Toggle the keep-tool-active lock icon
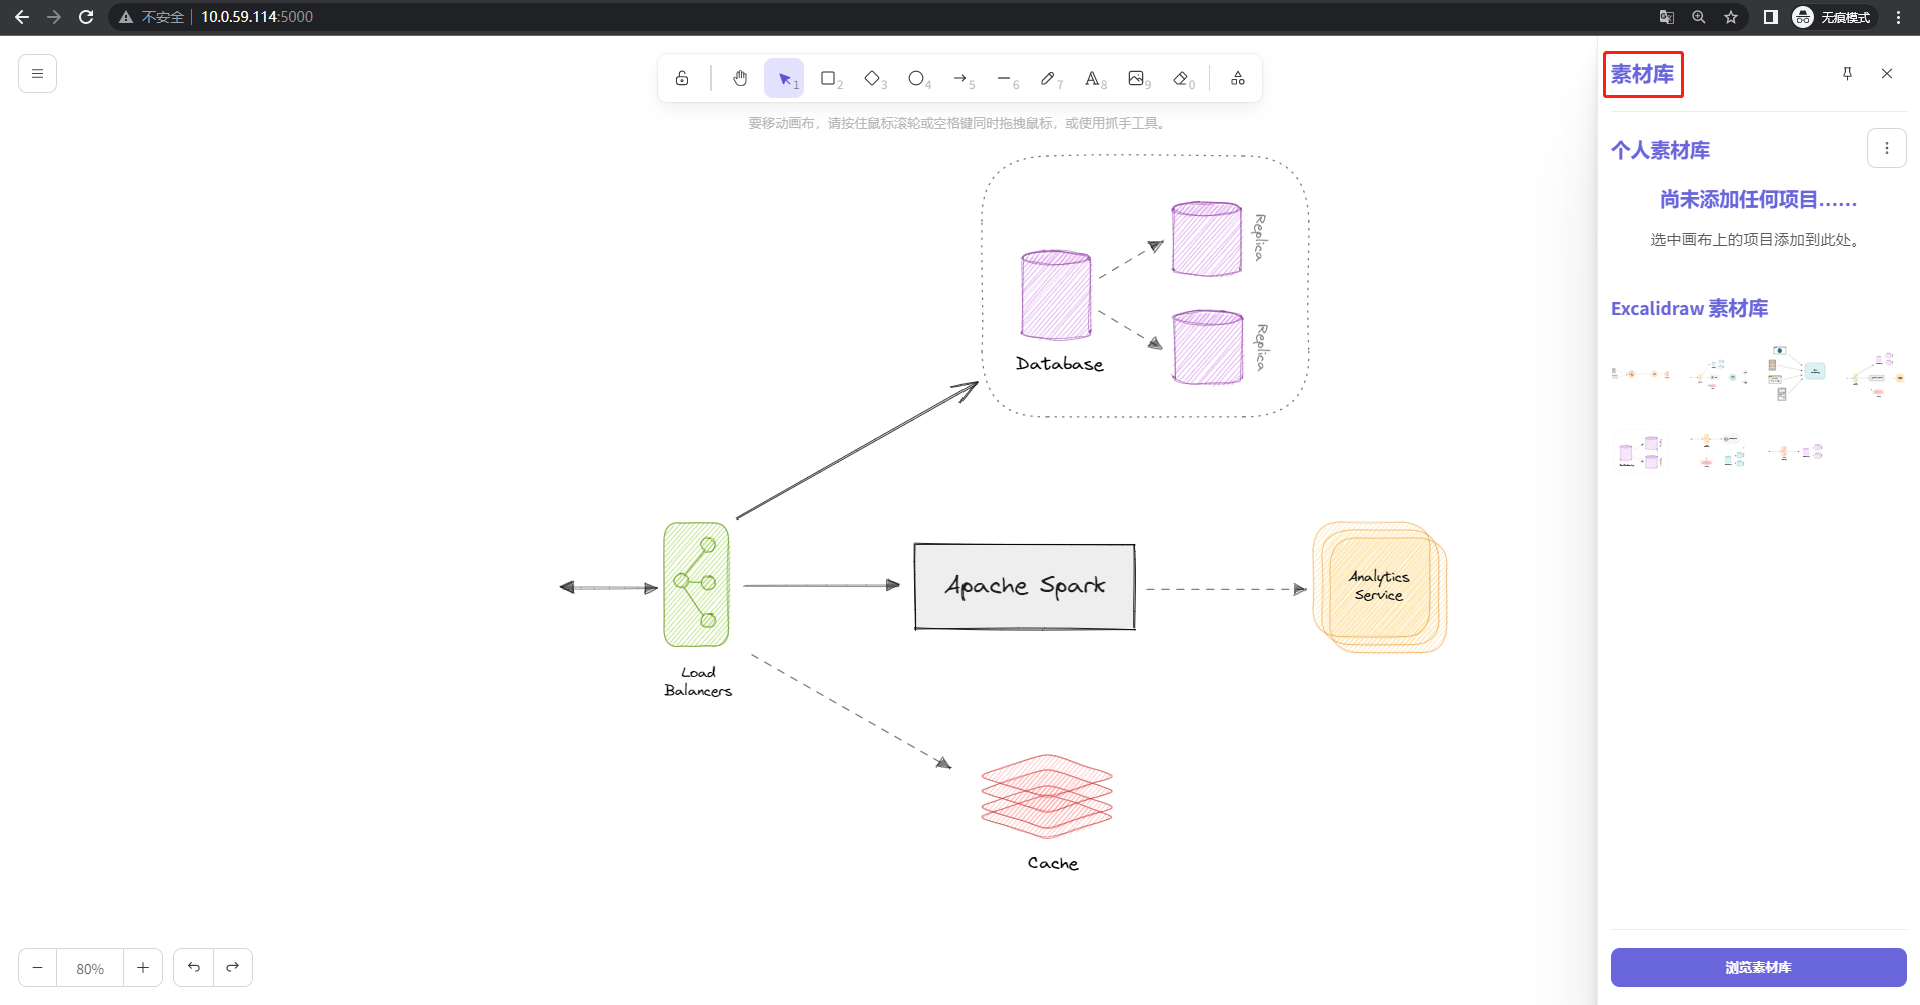The image size is (1920, 1005). pos(682,78)
